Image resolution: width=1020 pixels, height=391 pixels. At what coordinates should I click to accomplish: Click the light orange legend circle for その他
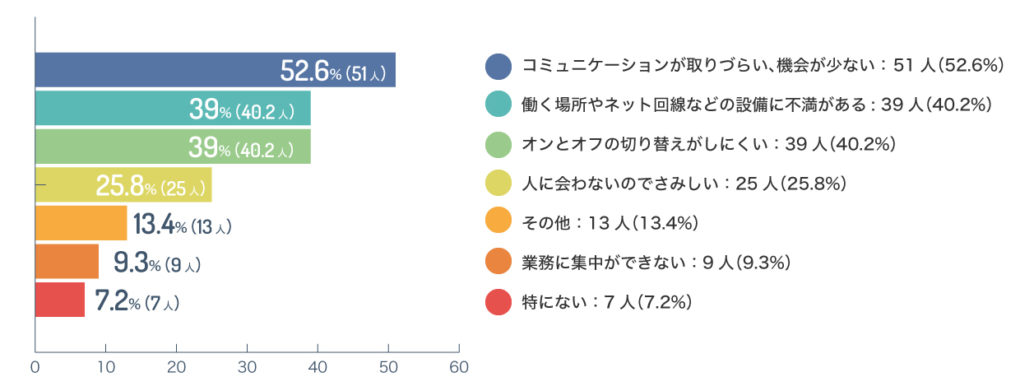498,223
